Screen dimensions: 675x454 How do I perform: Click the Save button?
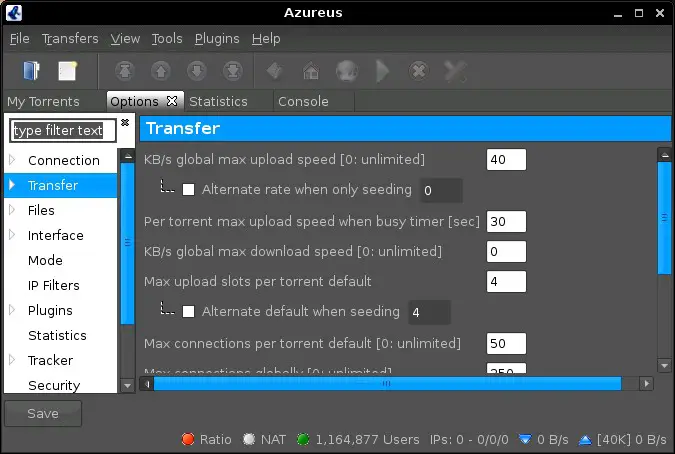[43, 414]
